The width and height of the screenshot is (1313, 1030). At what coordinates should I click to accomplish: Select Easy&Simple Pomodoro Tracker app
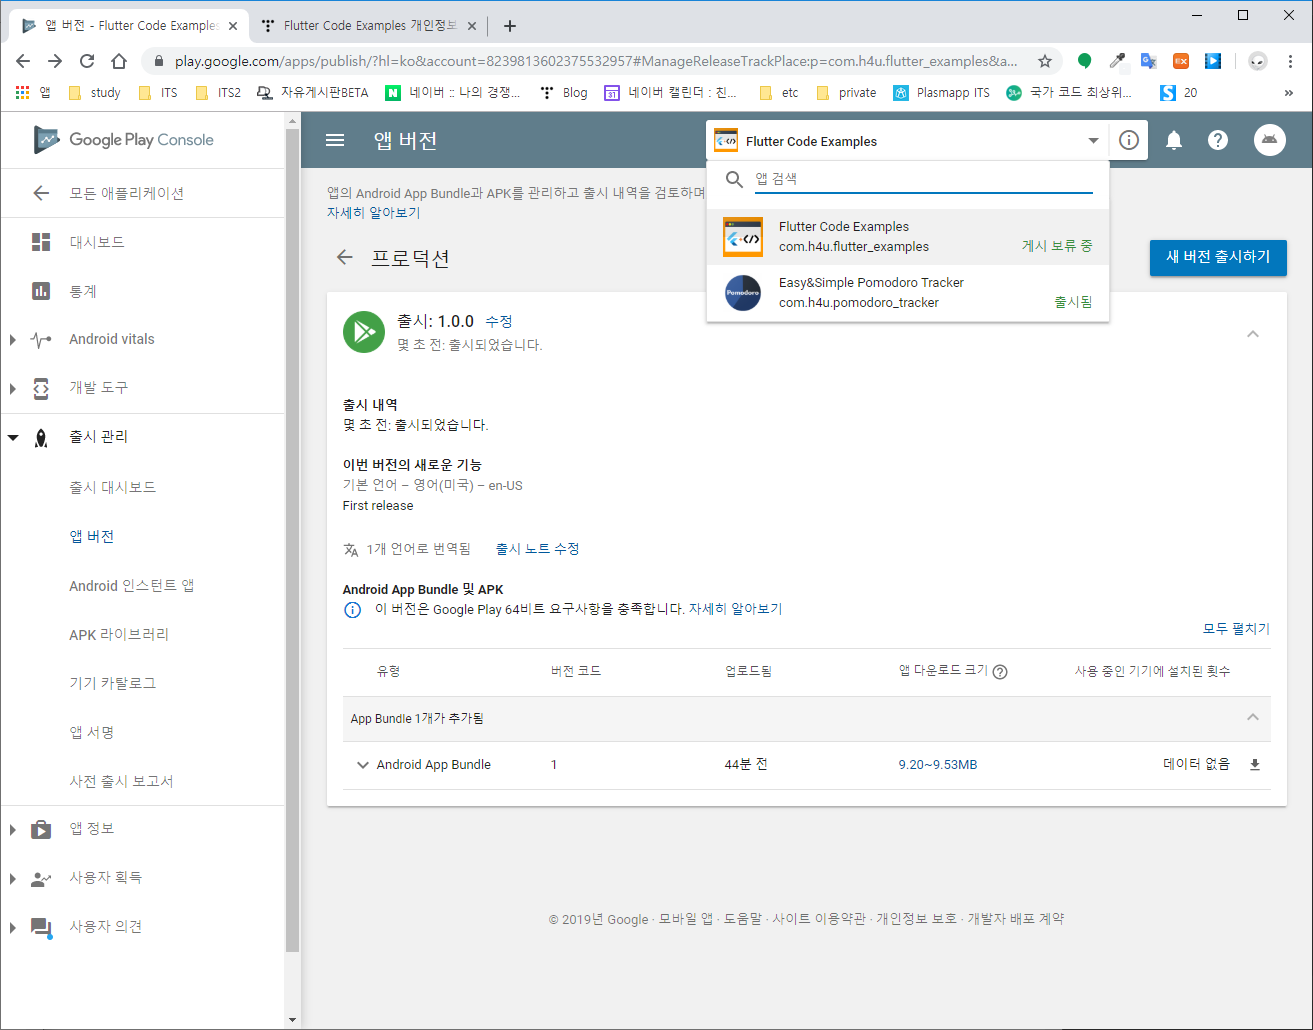click(x=908, y=293)
